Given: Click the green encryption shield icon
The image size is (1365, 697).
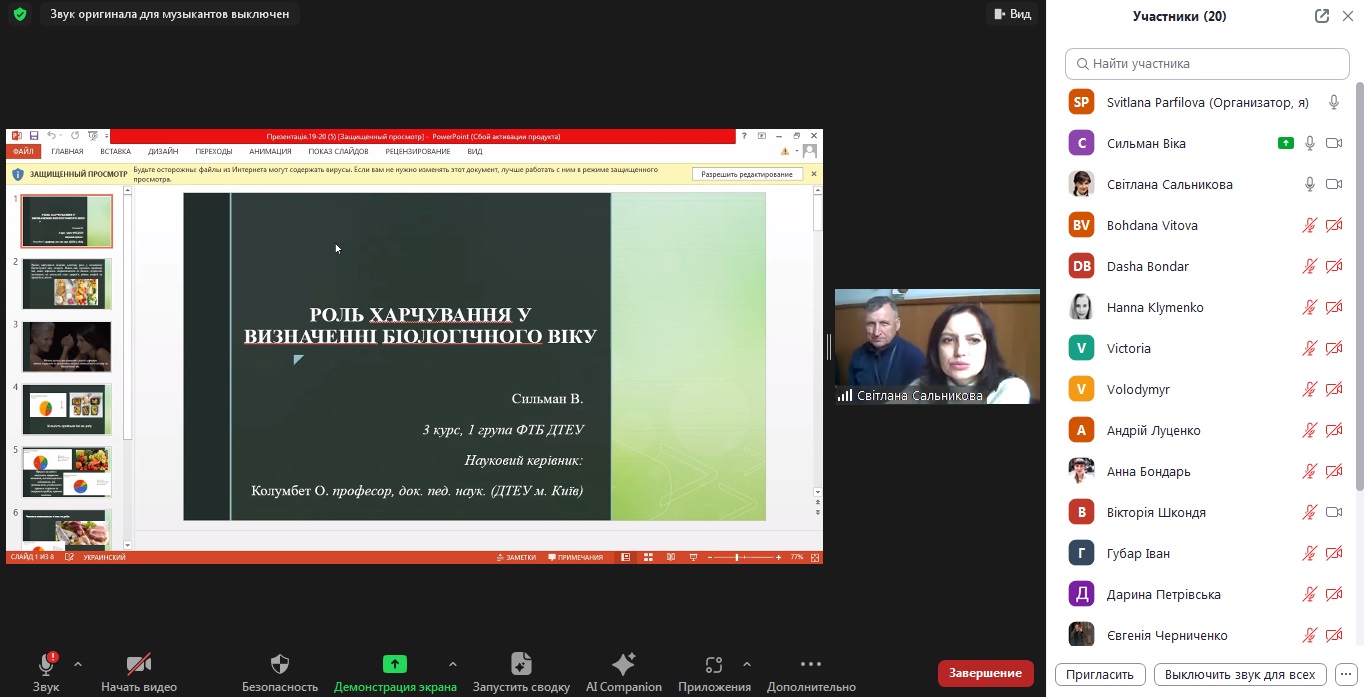Looking at the screenshot, I should (x=19, y=14).
